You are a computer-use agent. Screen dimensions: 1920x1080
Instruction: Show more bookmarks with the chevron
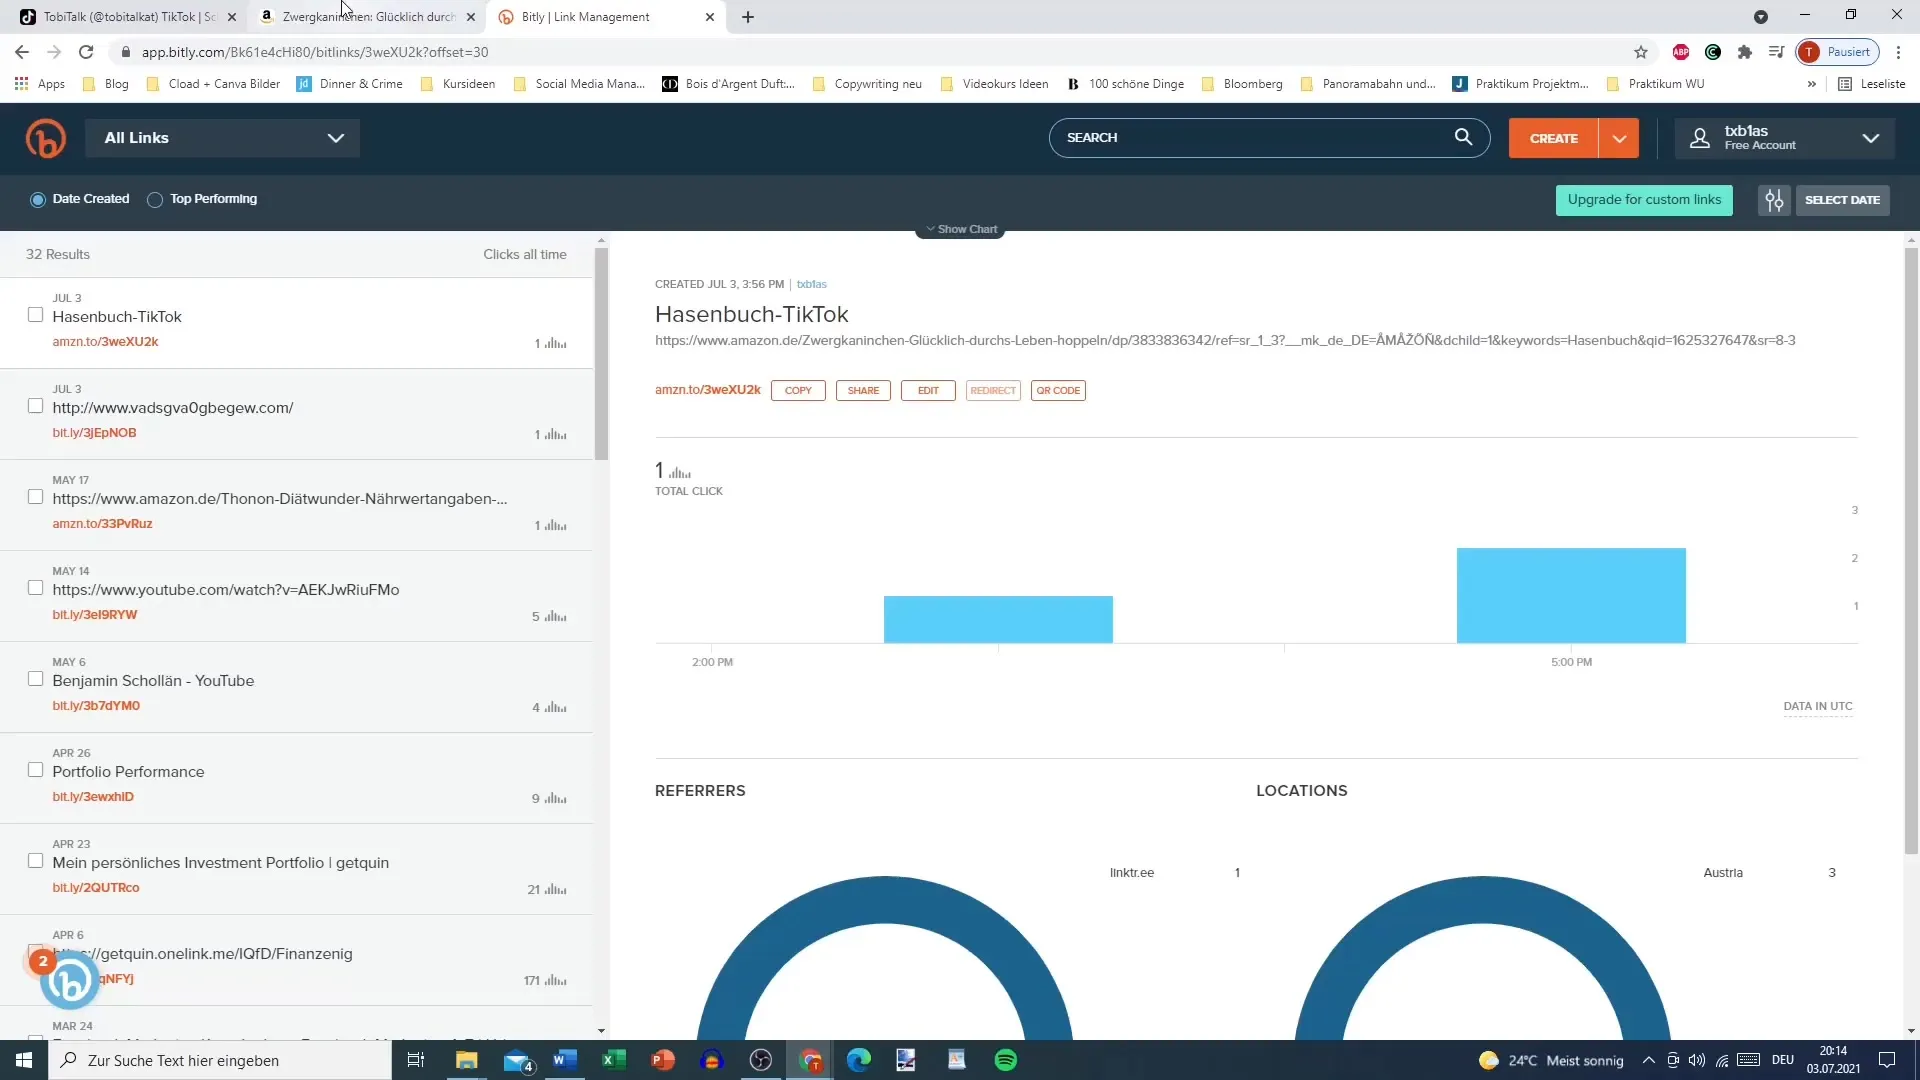pos(1811,84)
